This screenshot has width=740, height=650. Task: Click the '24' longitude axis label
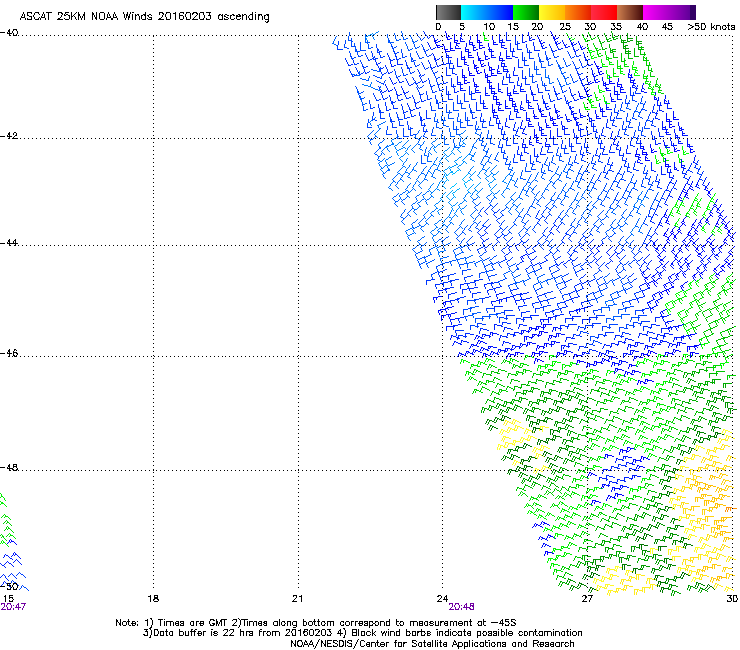click(442, 599)
